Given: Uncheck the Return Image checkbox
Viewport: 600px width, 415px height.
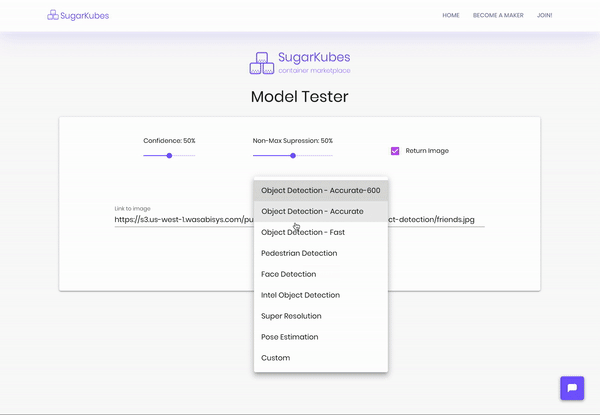Looking at the screenshot, I should 395,151.
